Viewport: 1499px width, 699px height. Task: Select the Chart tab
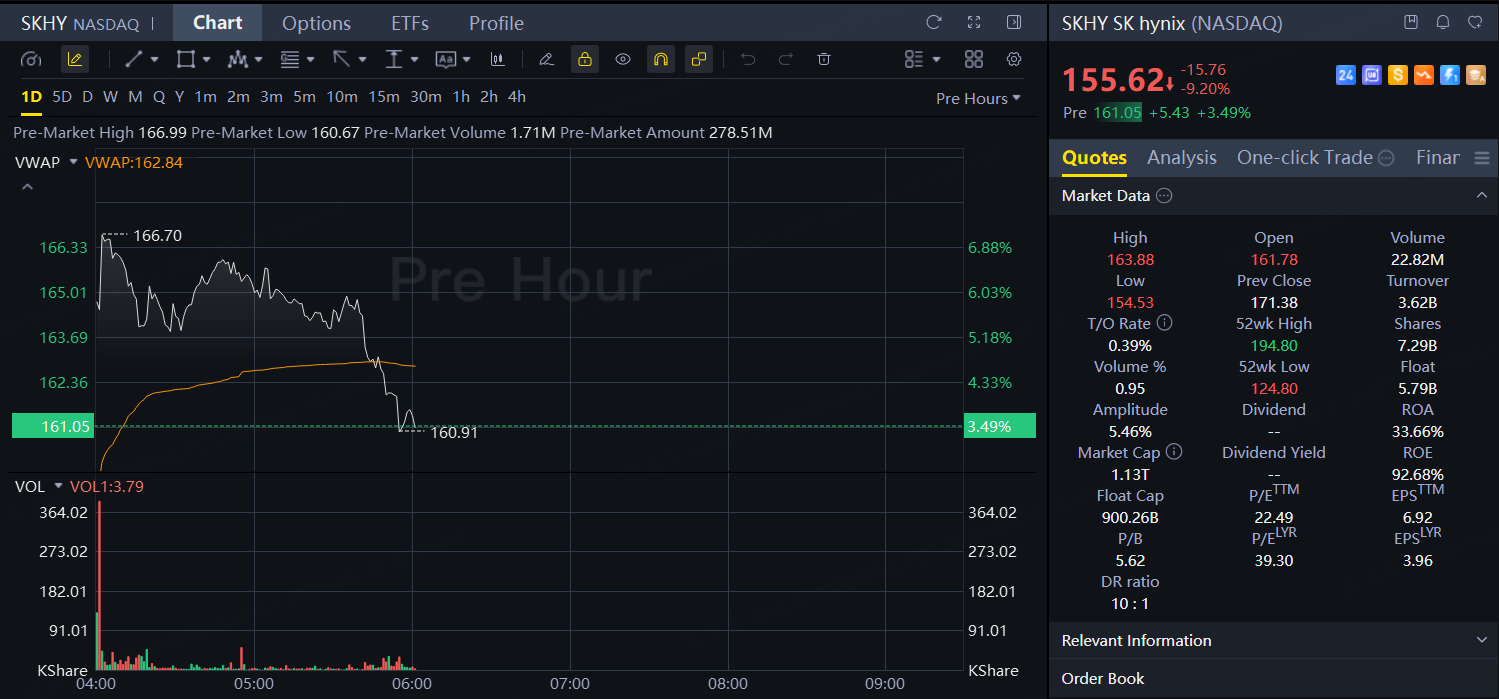click(x=217, y=22)
